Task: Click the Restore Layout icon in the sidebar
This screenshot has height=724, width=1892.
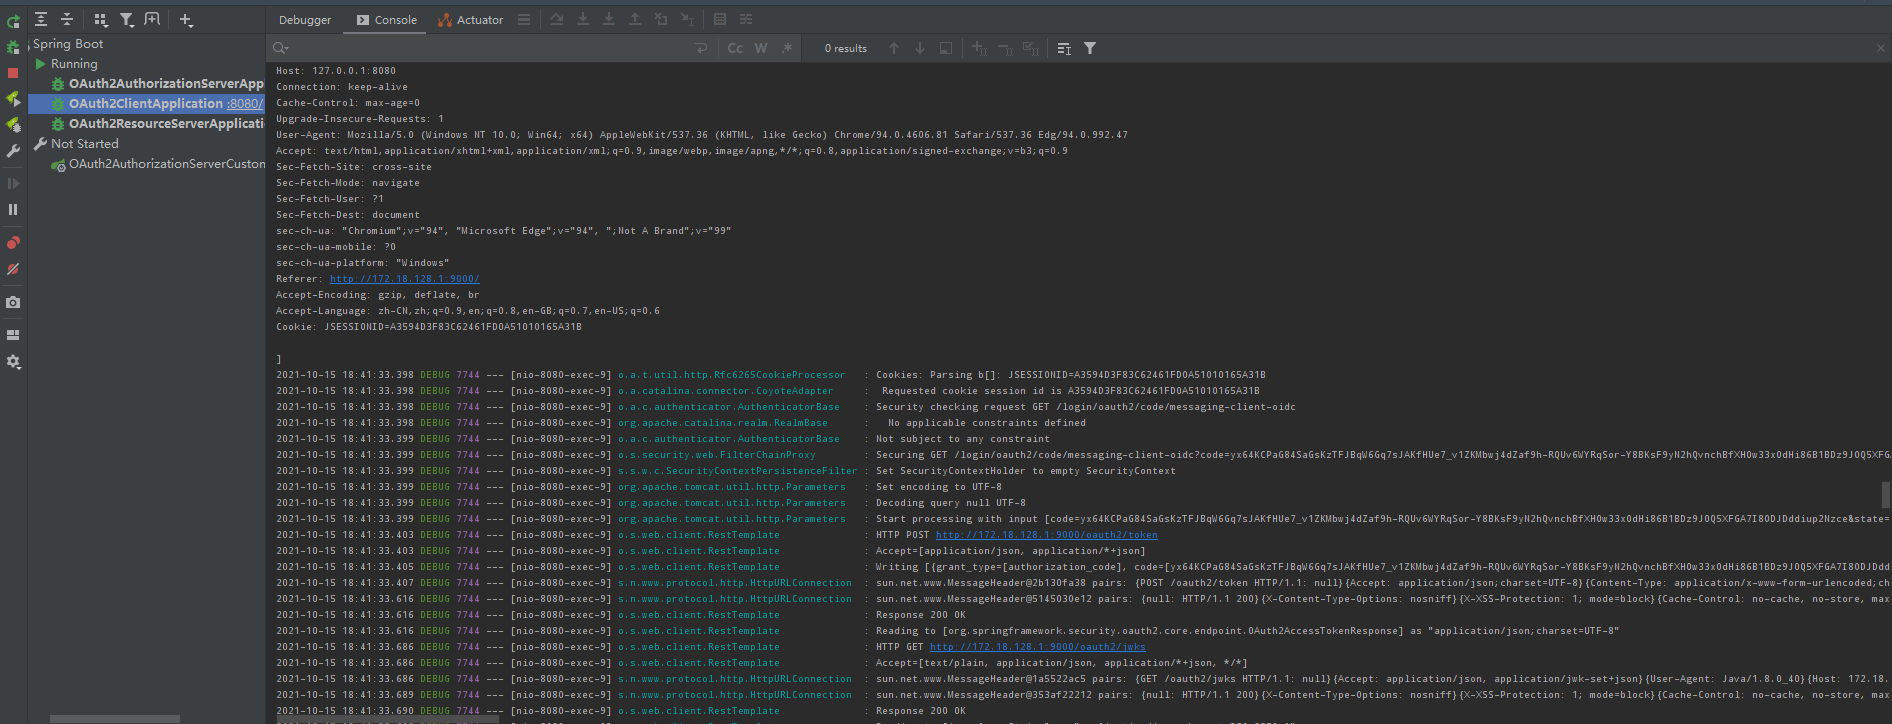Action: point(13,335)
